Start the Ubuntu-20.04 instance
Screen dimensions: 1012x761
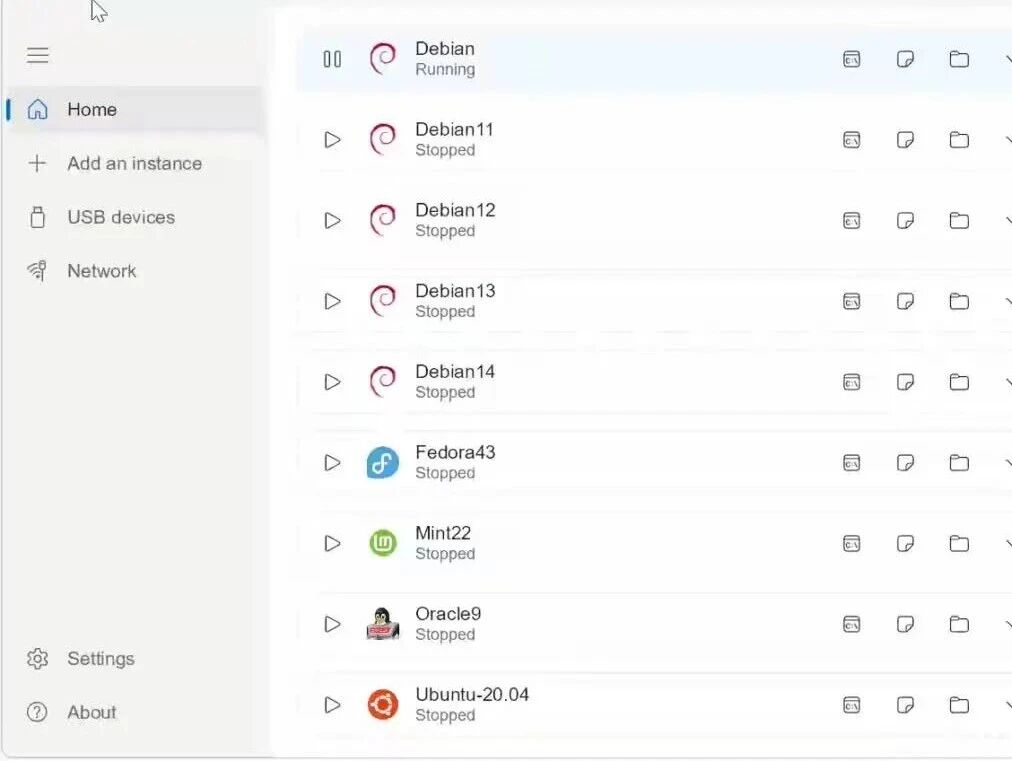(x=332, y=705)
